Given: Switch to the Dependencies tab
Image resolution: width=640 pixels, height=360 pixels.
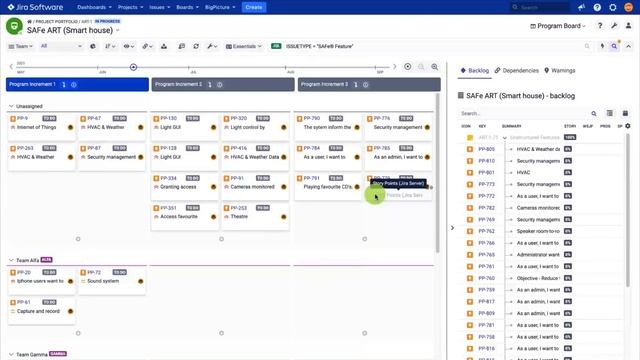Looking at the screenshot, I should pos(517,70).
